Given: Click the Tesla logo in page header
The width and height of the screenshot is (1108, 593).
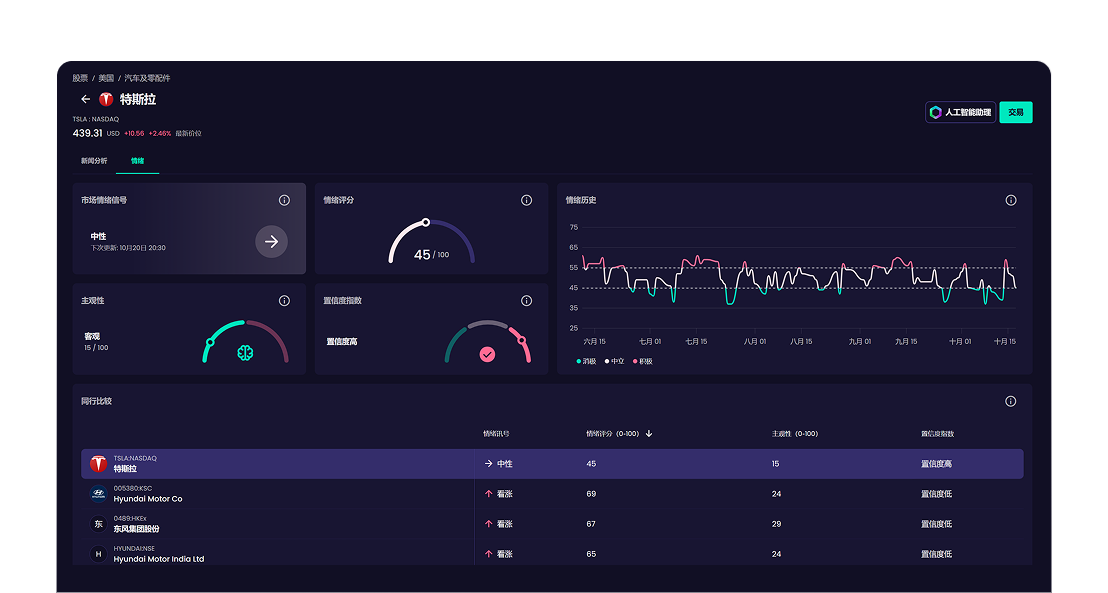Looking at the screenshot, I should coord(106,99).
